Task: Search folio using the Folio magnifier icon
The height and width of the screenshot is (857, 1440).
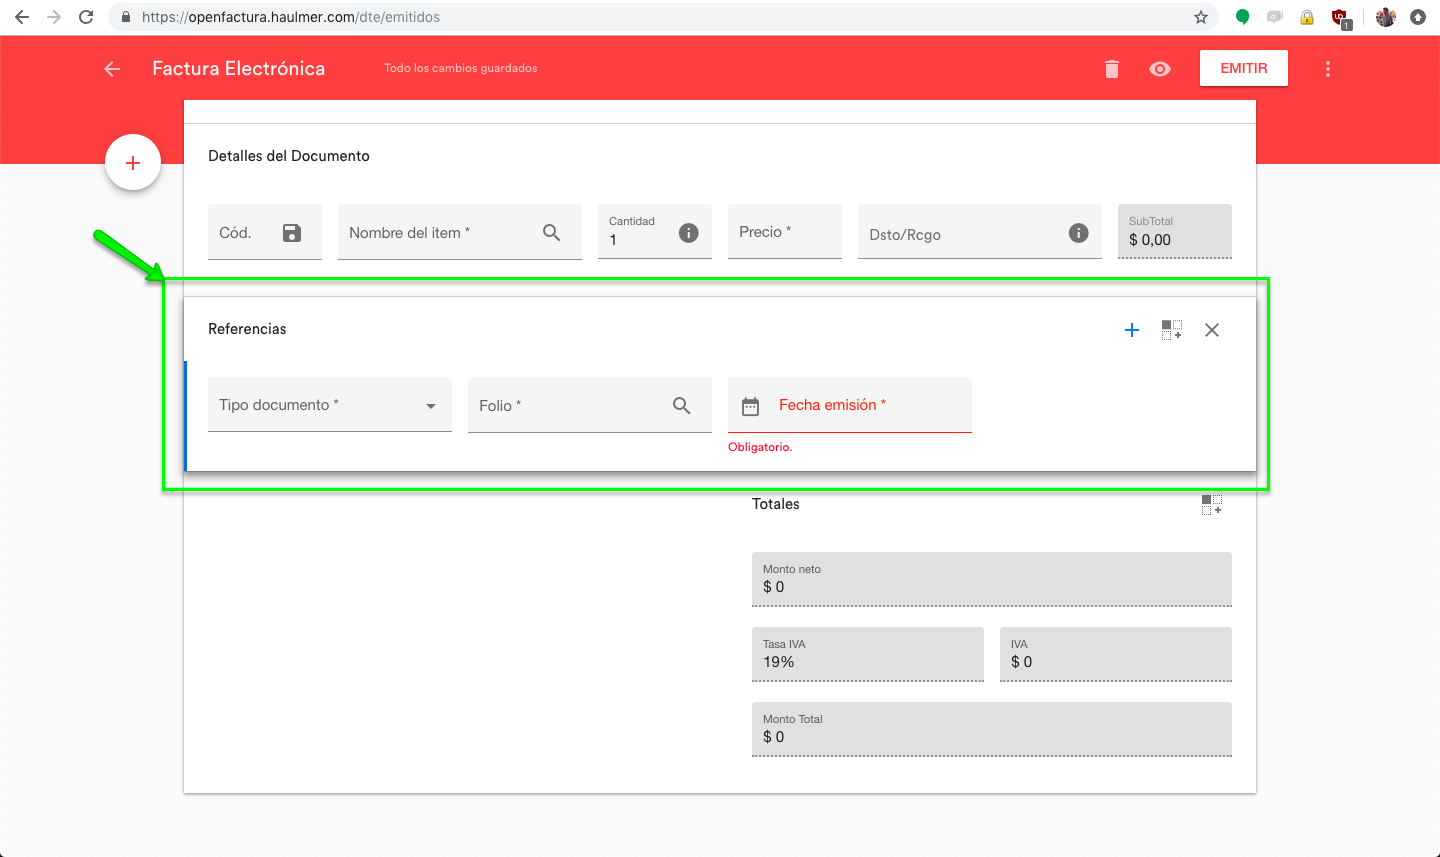Action: (681, 406)
